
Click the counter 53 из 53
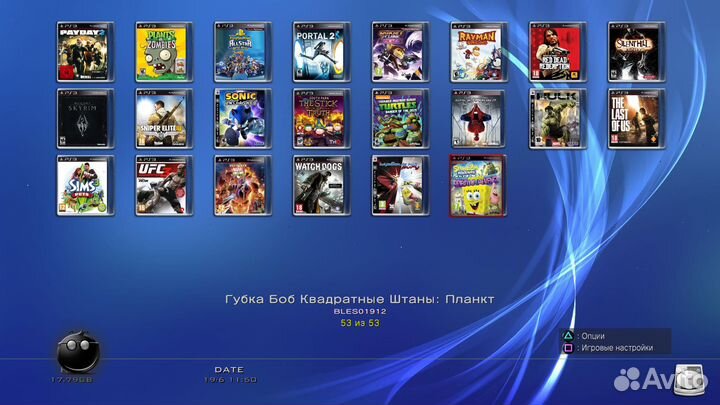point(360,323)
